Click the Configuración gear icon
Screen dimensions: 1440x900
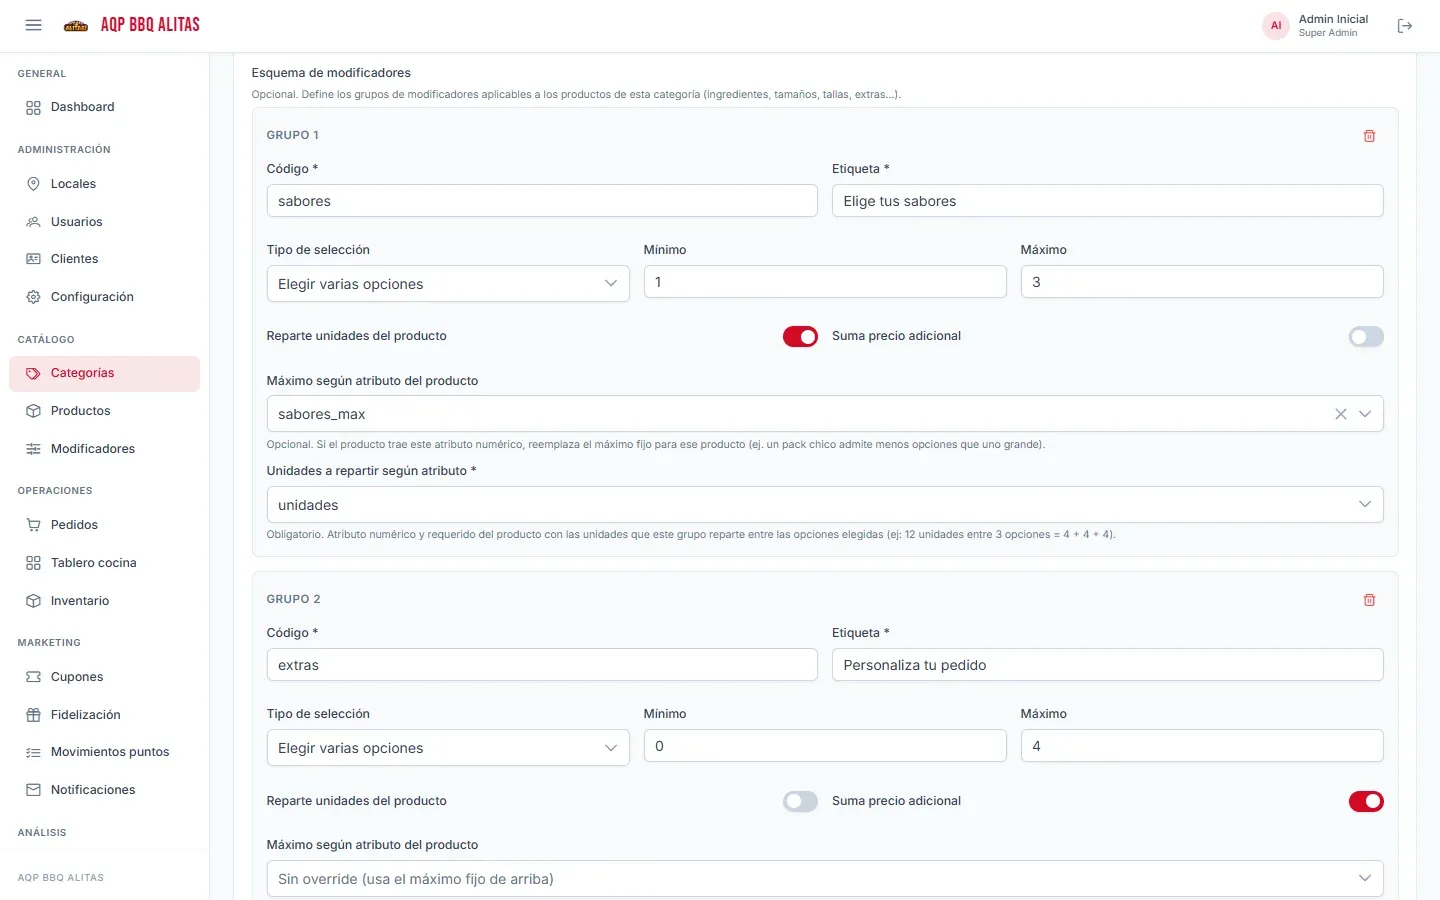point(33,297)
